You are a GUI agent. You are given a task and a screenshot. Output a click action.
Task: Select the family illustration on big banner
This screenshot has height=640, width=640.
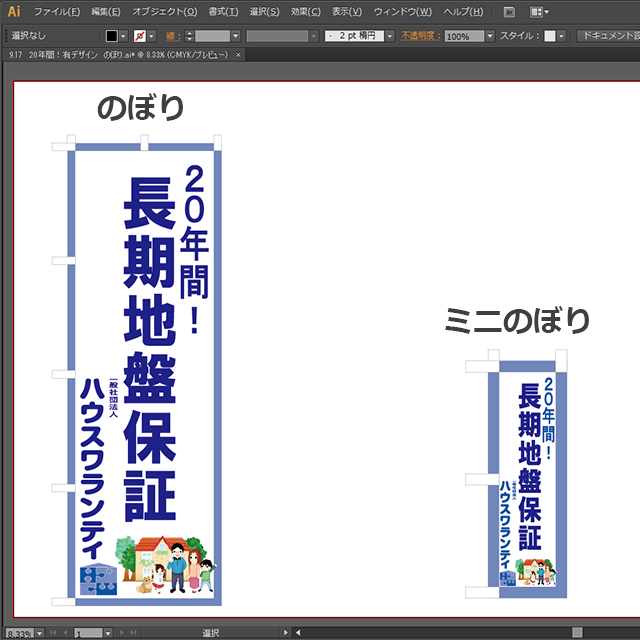(165, 565)
